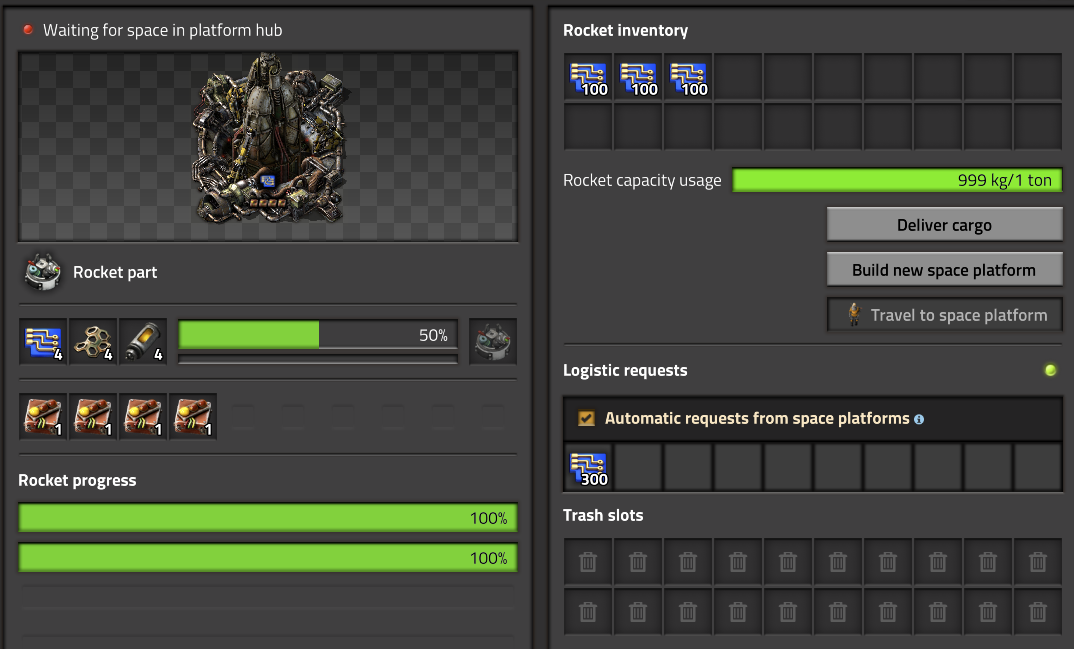Select the rocket fuel ingredient icon
The width and height of the screenshot is (1074, 649).
point(143,342)
